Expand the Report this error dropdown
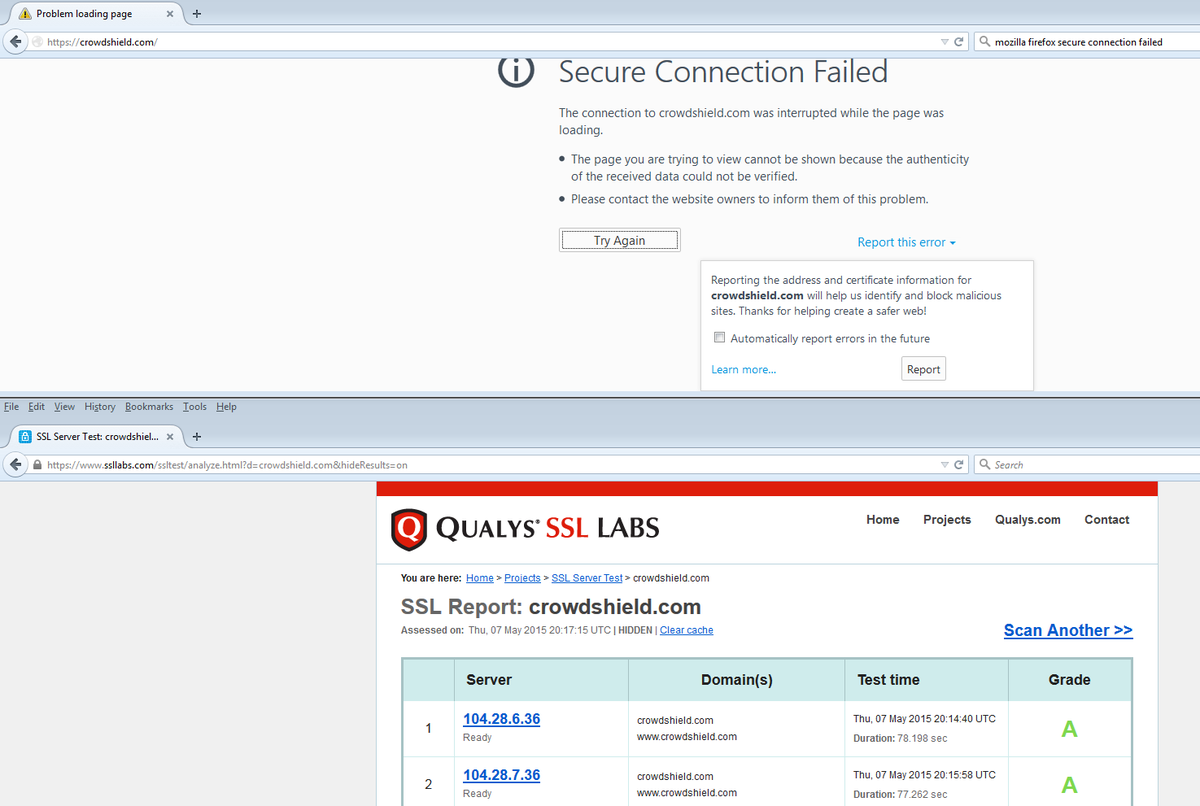The image size is (1200, 806). (907, 242)
